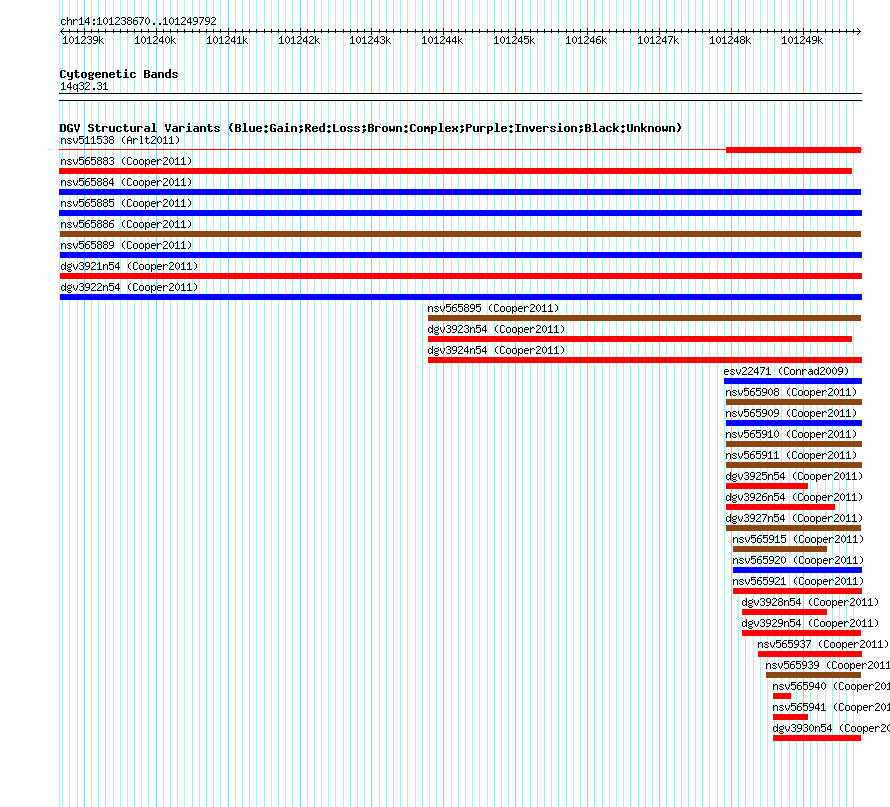
Task: Click the nsv511538 (Arlt2011) variant label
Action: (120, 140)
